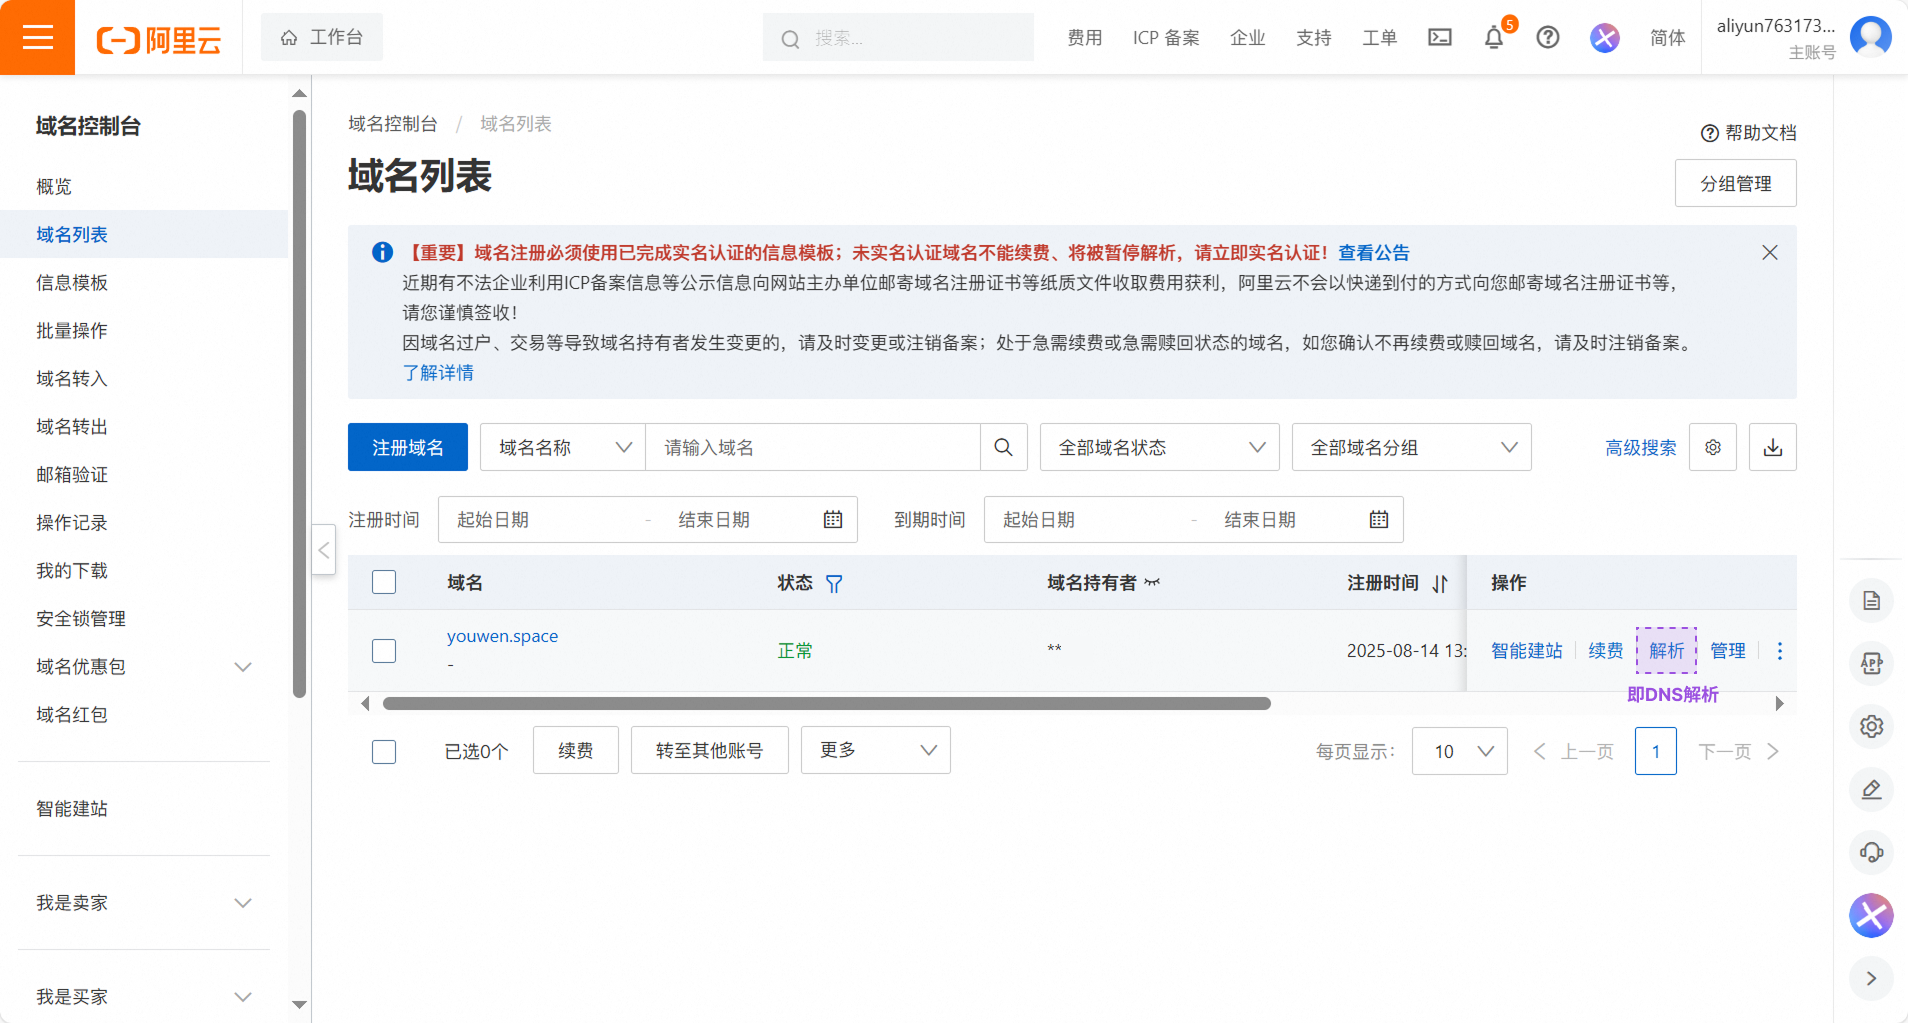Open all domain groups dropdown
Image resolution: width=1908 pixels, height=1023 pixels.
[x=1412, y=447]
